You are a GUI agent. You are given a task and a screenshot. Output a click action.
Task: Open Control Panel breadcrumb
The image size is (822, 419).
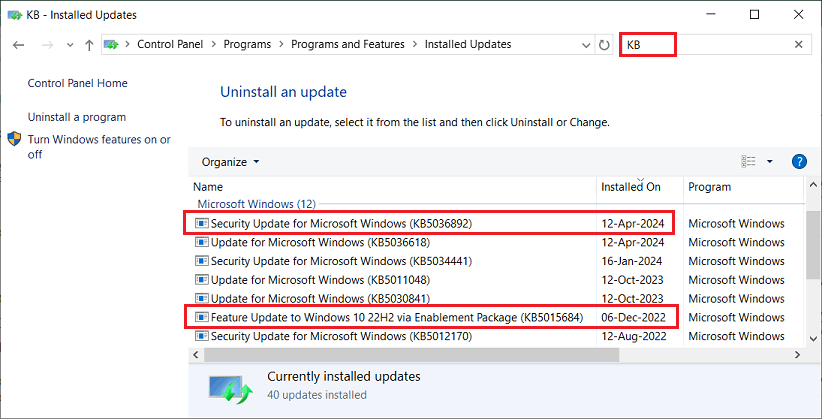[170, 45]
